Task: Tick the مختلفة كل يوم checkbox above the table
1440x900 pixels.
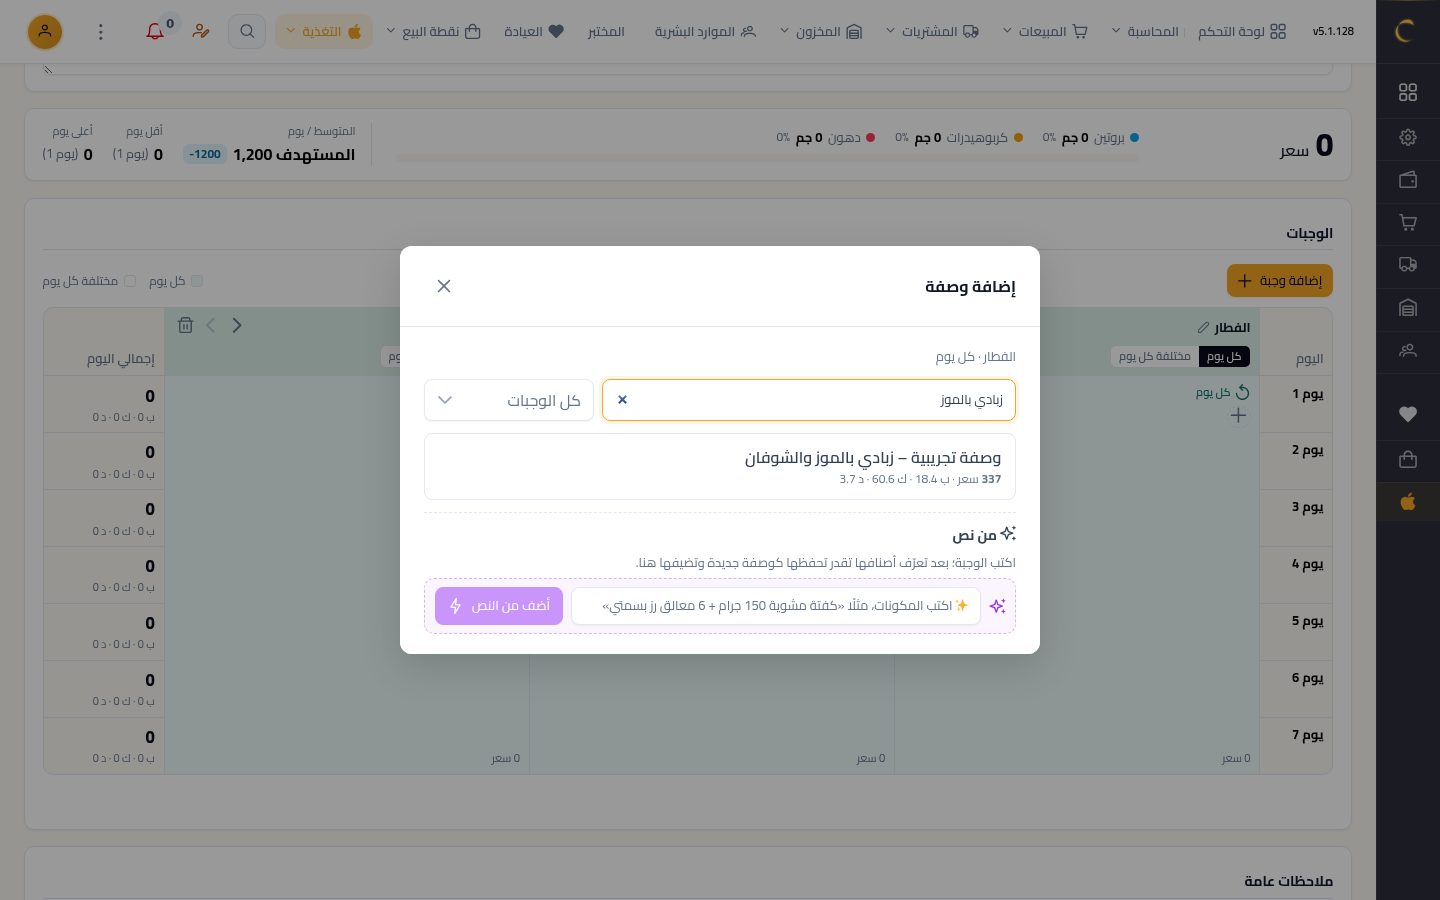Action: point(130,281)
